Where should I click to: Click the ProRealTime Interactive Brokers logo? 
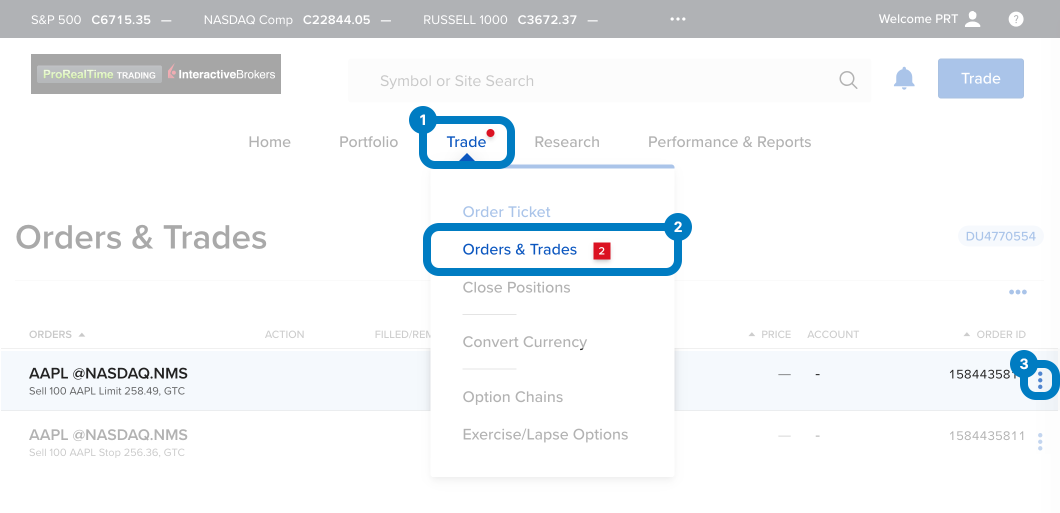click(156, 74)
